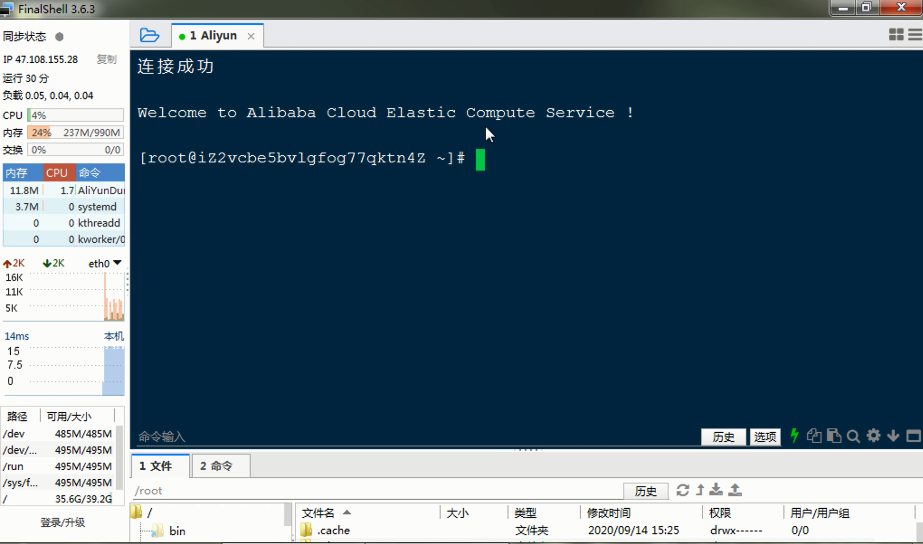Switch to the 2 命令 tab
This screenshot has height=544, width=923.
coord(215,466)
